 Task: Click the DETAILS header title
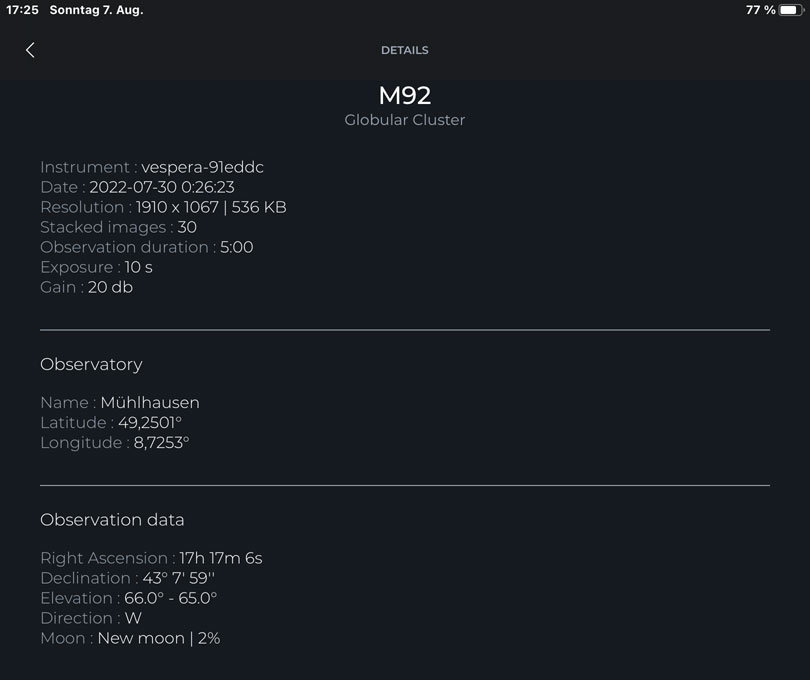pyautogui.click(x=404, y=50)
